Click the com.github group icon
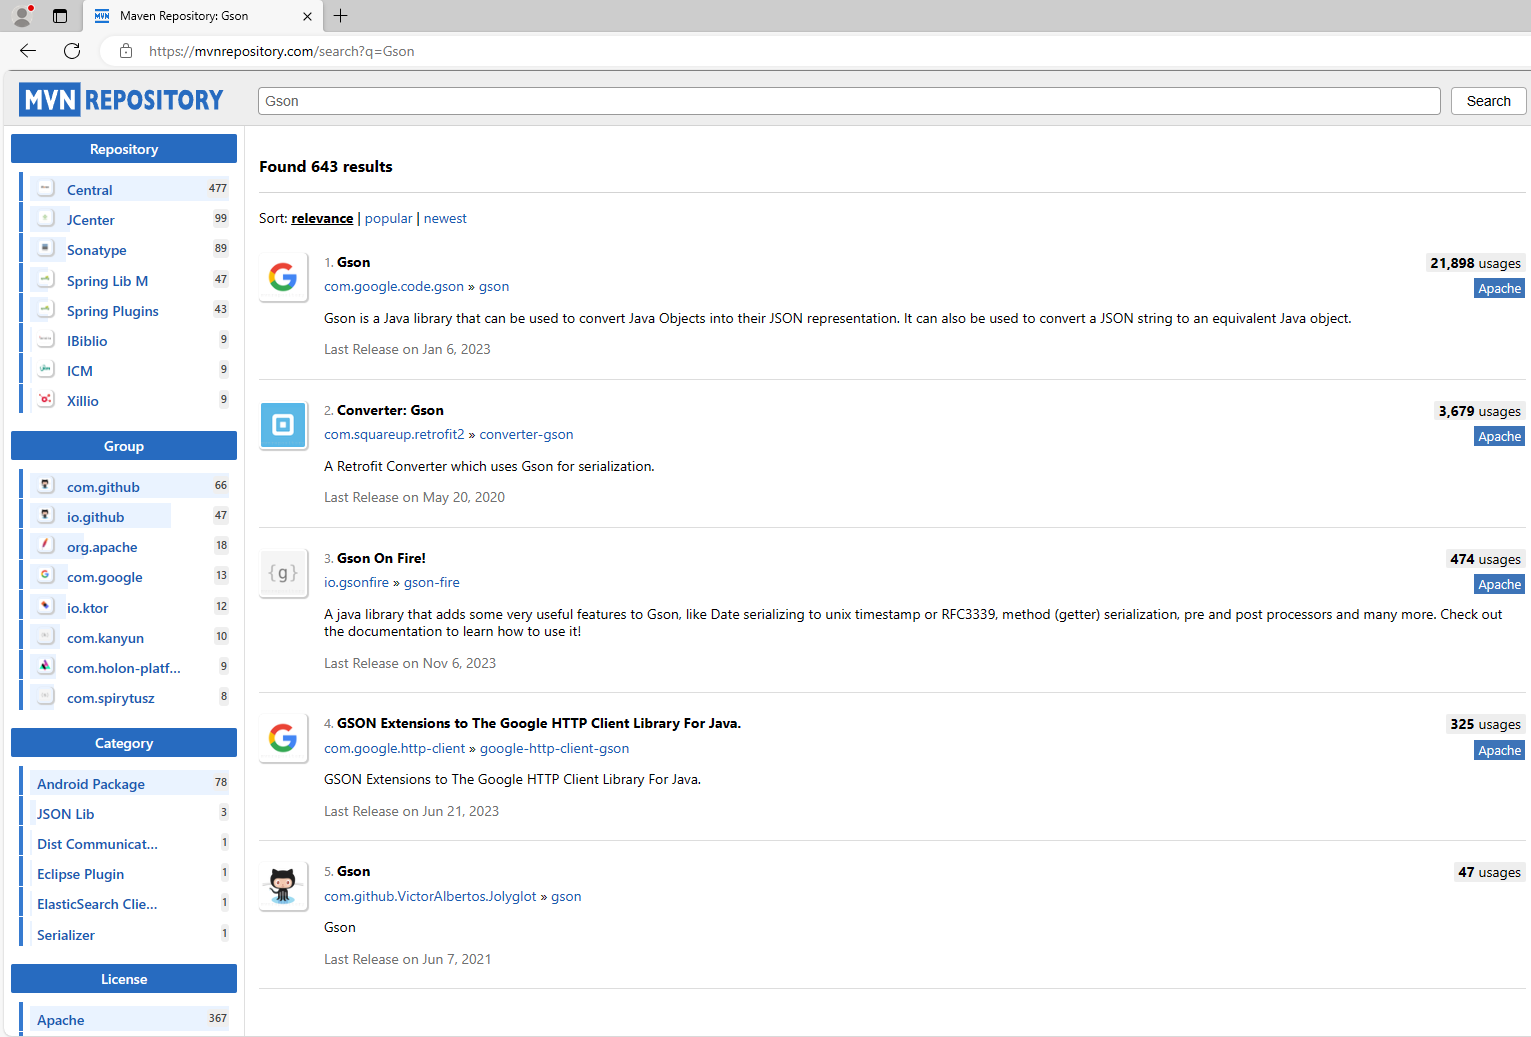Image resolution: width=1531 pixels, height=1037 pixels. [x=46, y=486]
